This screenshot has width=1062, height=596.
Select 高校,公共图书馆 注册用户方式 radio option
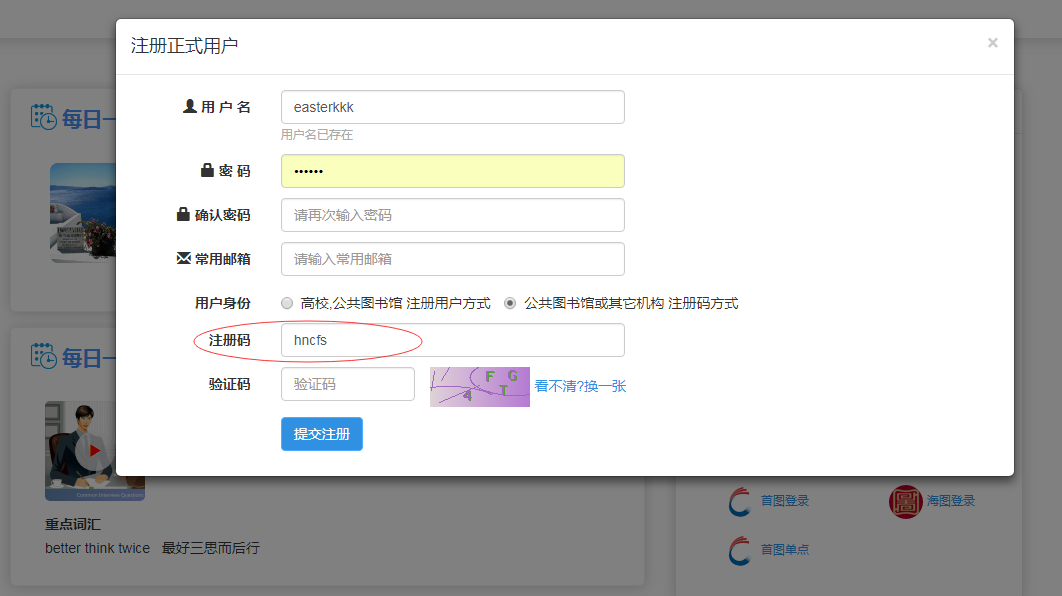[x=287, y=303]
